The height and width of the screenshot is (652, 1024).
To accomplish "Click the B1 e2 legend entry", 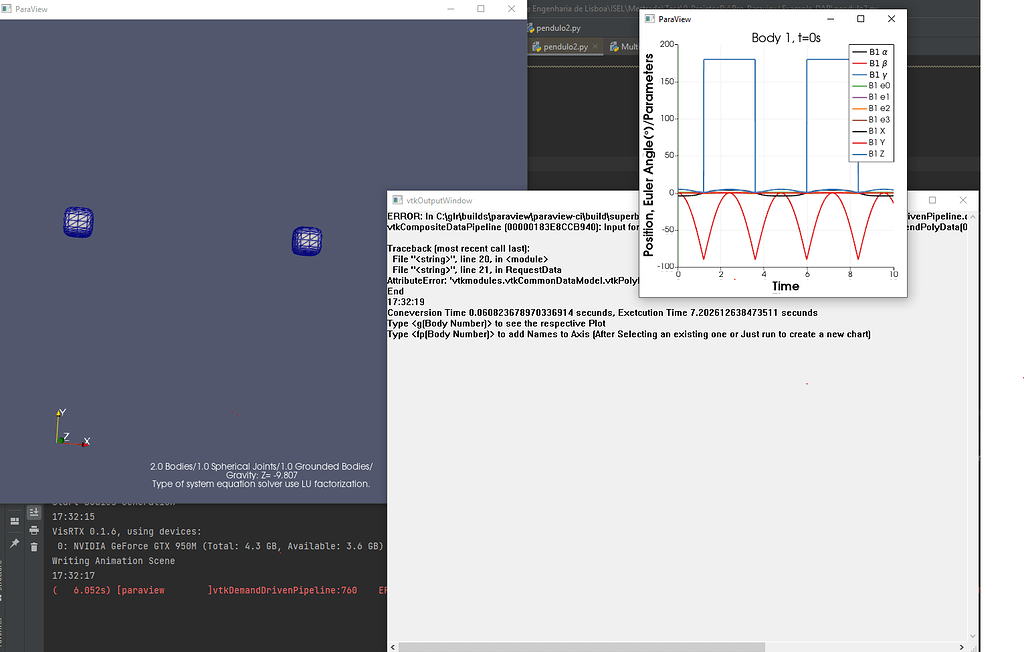I will (x=871, y=108).
